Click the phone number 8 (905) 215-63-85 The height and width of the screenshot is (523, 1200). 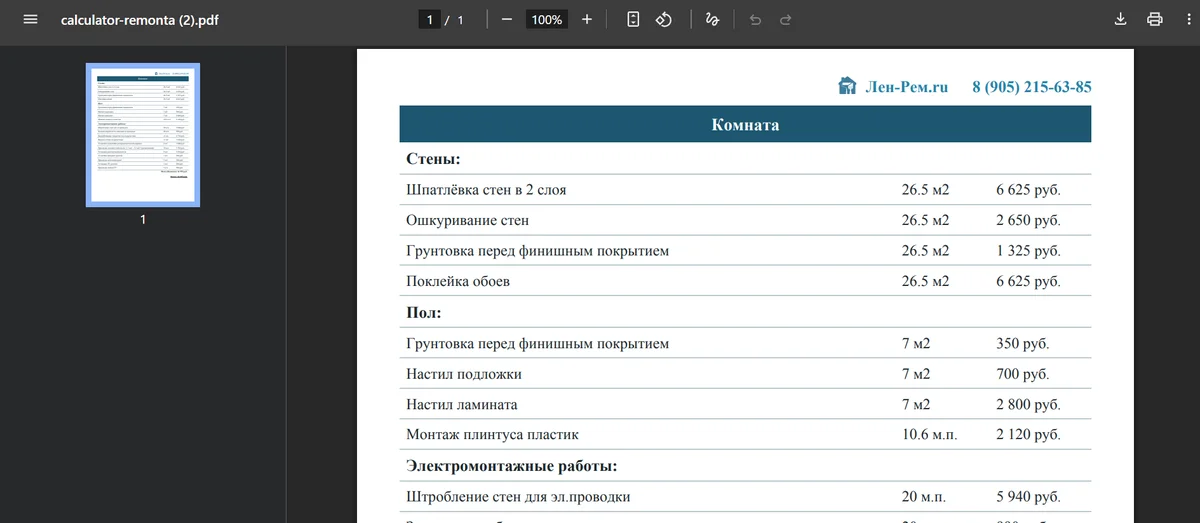1031,87
